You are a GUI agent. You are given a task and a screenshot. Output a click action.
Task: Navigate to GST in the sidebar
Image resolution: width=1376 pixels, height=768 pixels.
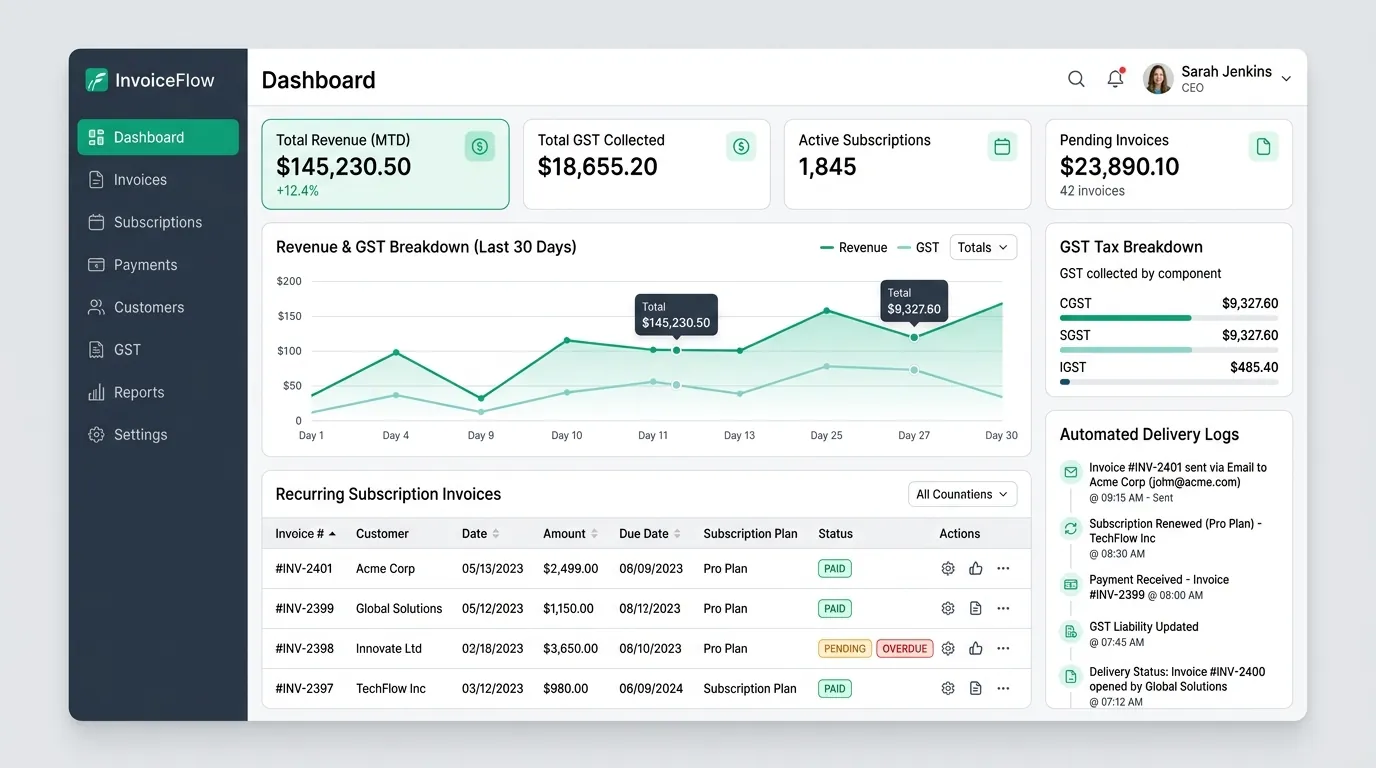click(158, 350)
